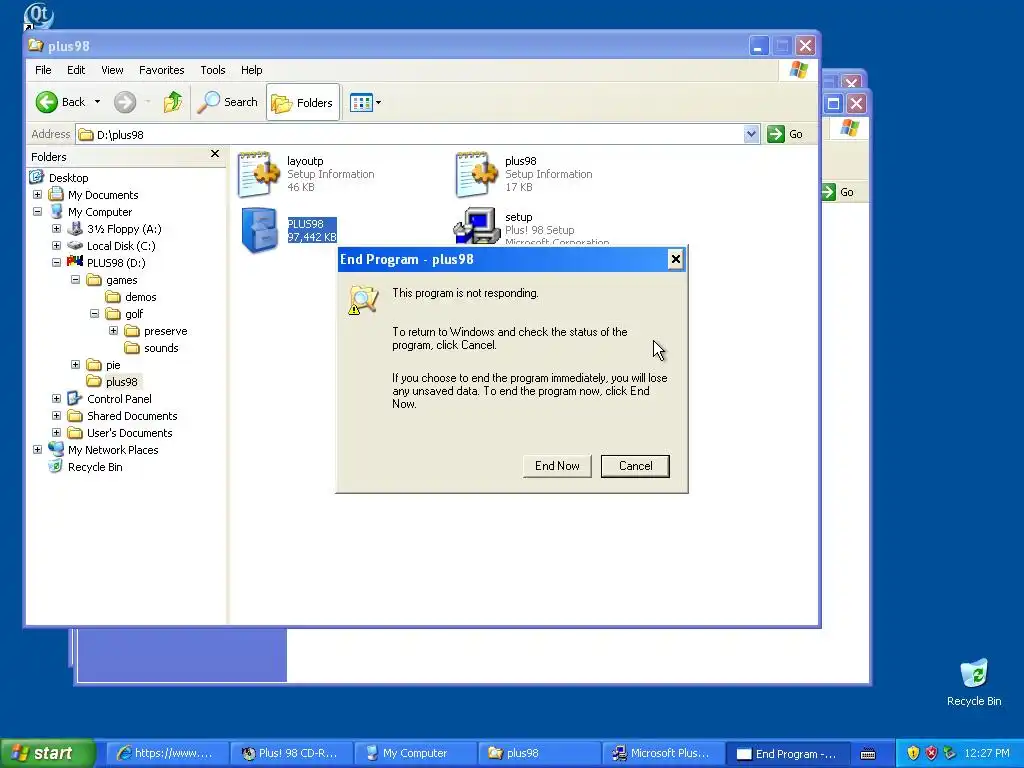Viewport: 1024px width, 768px height.
Task: Expand the preserve folder node
Action: pos(113,330)
